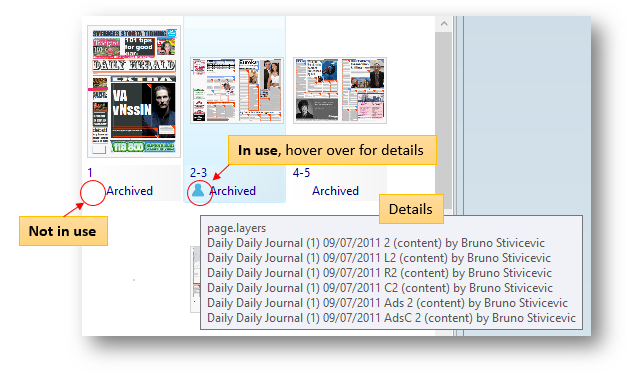Click the partly hidden thumbnail beside the tooltip
The width and height of the screenshot is (627, 376).
tap(195, 279)
